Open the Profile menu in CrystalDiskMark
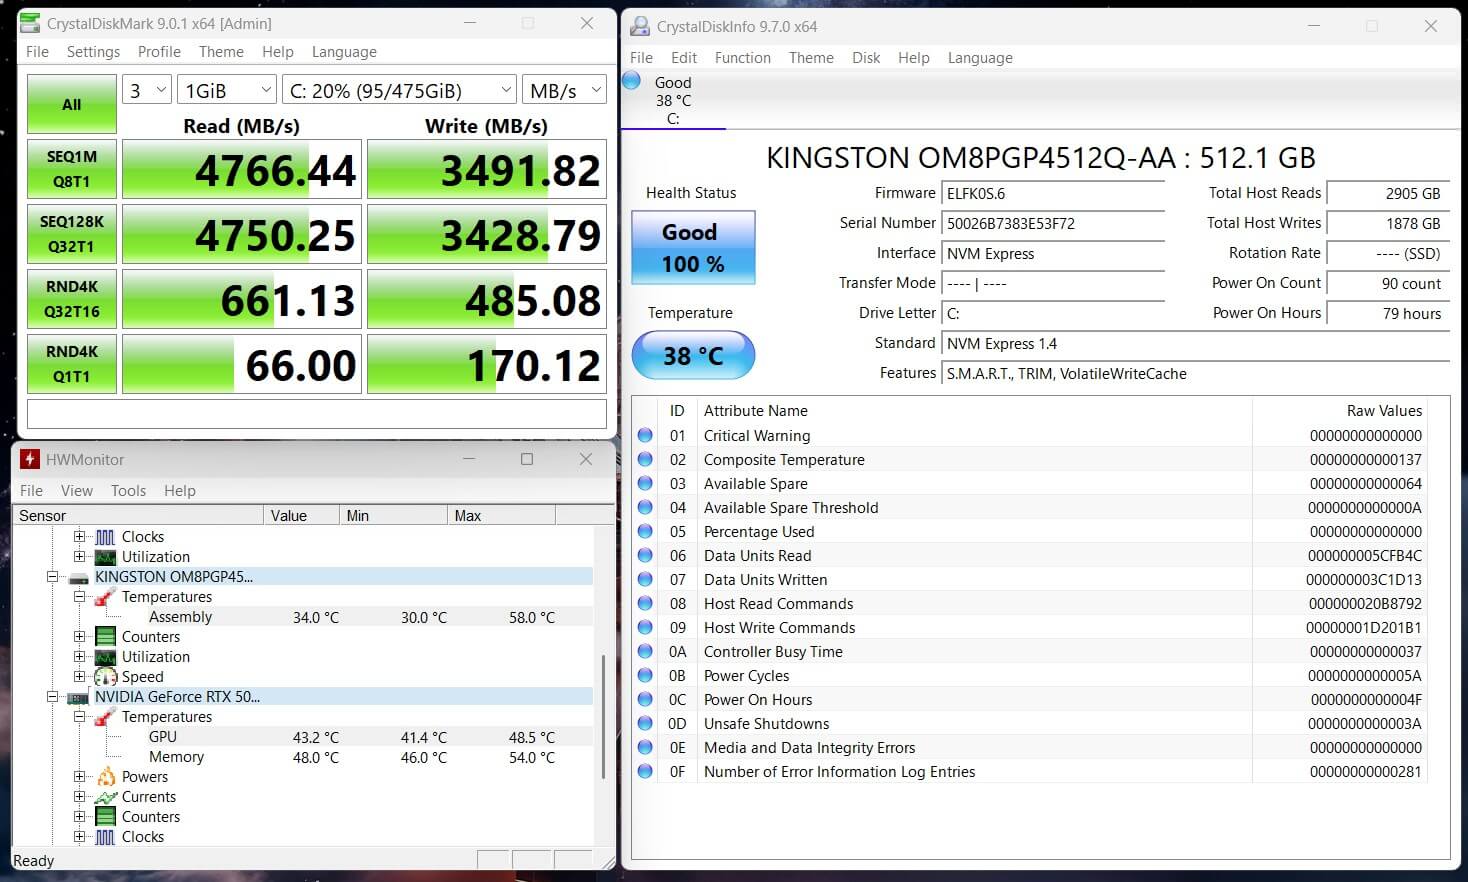This screenshot has width=1468, height=882. click(x=158, y=51)
